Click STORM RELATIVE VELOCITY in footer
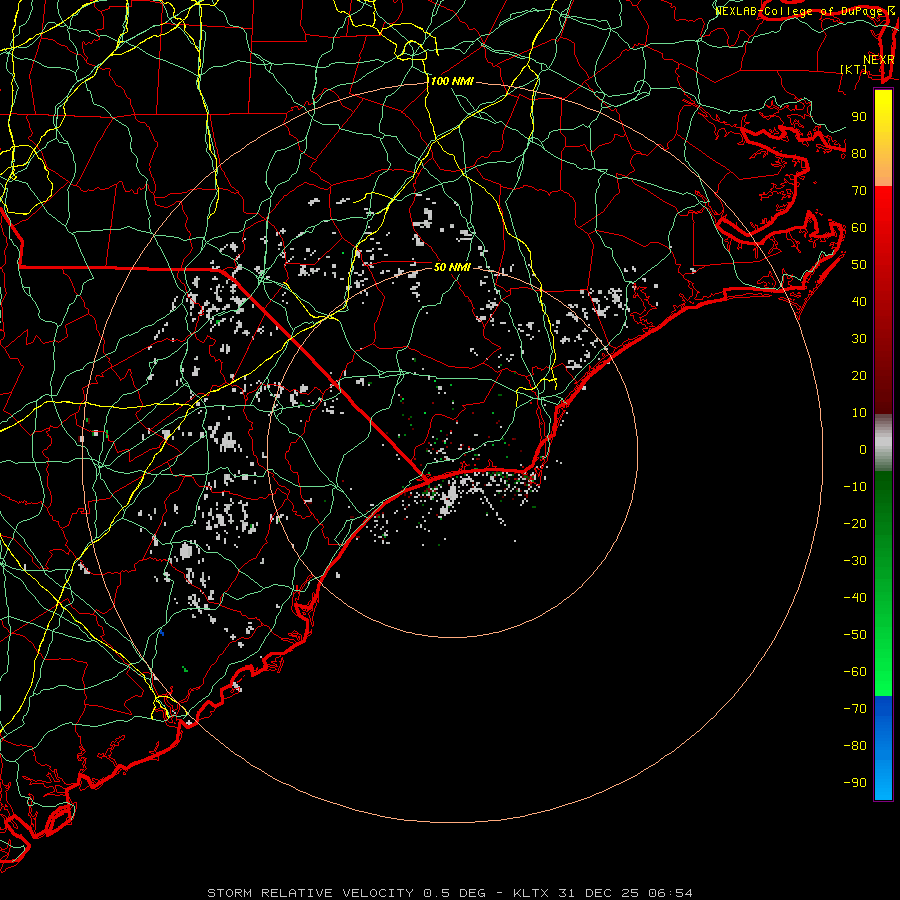Viewport: 900px width, 900px height. [310, 893]
